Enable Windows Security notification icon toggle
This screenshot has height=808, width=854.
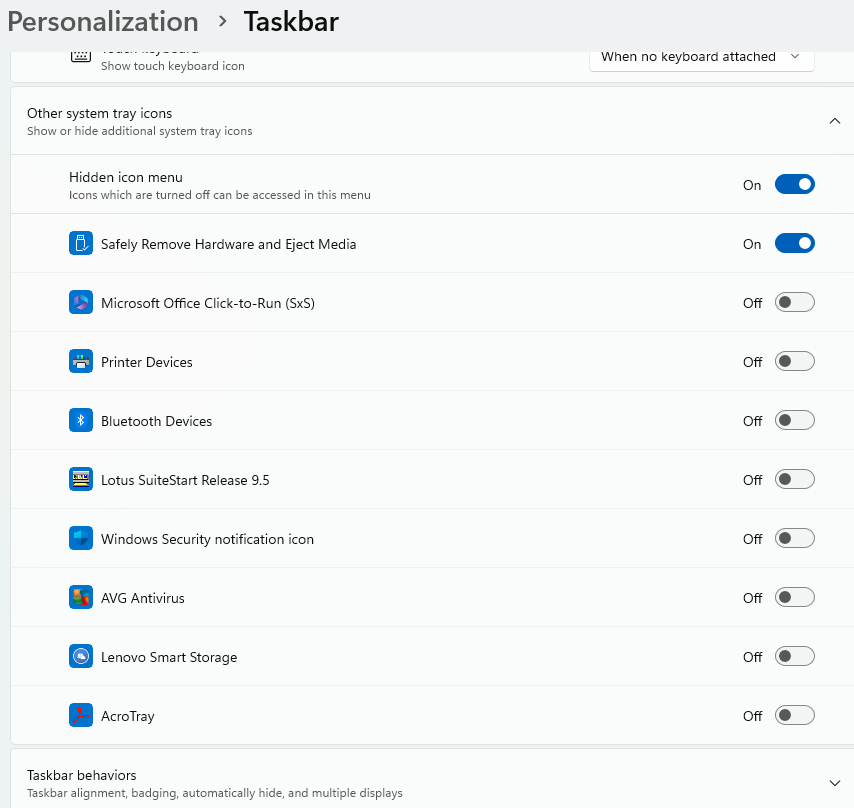click(795, 538)
